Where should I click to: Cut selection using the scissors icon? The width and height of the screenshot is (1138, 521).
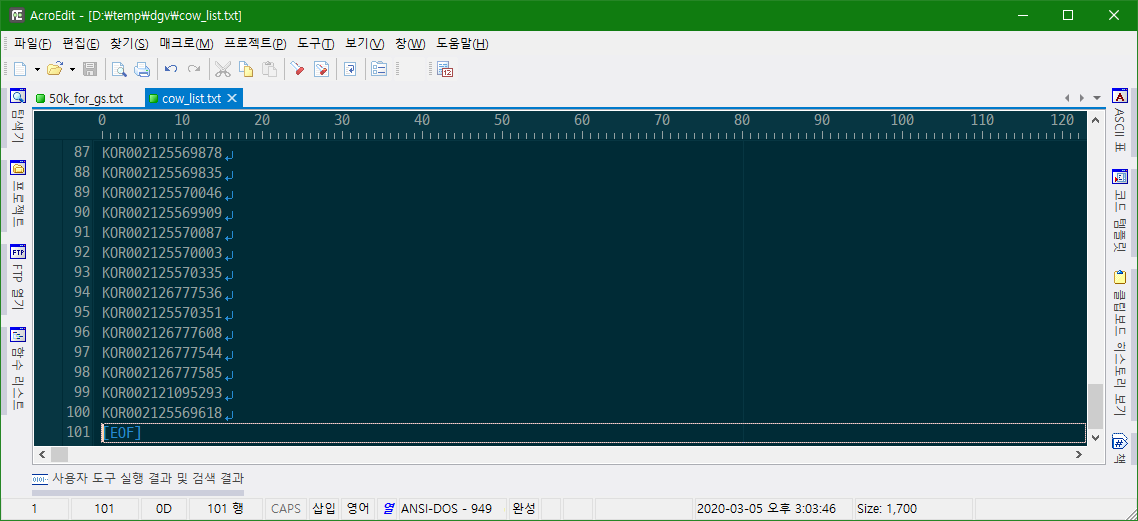[223, 69]
